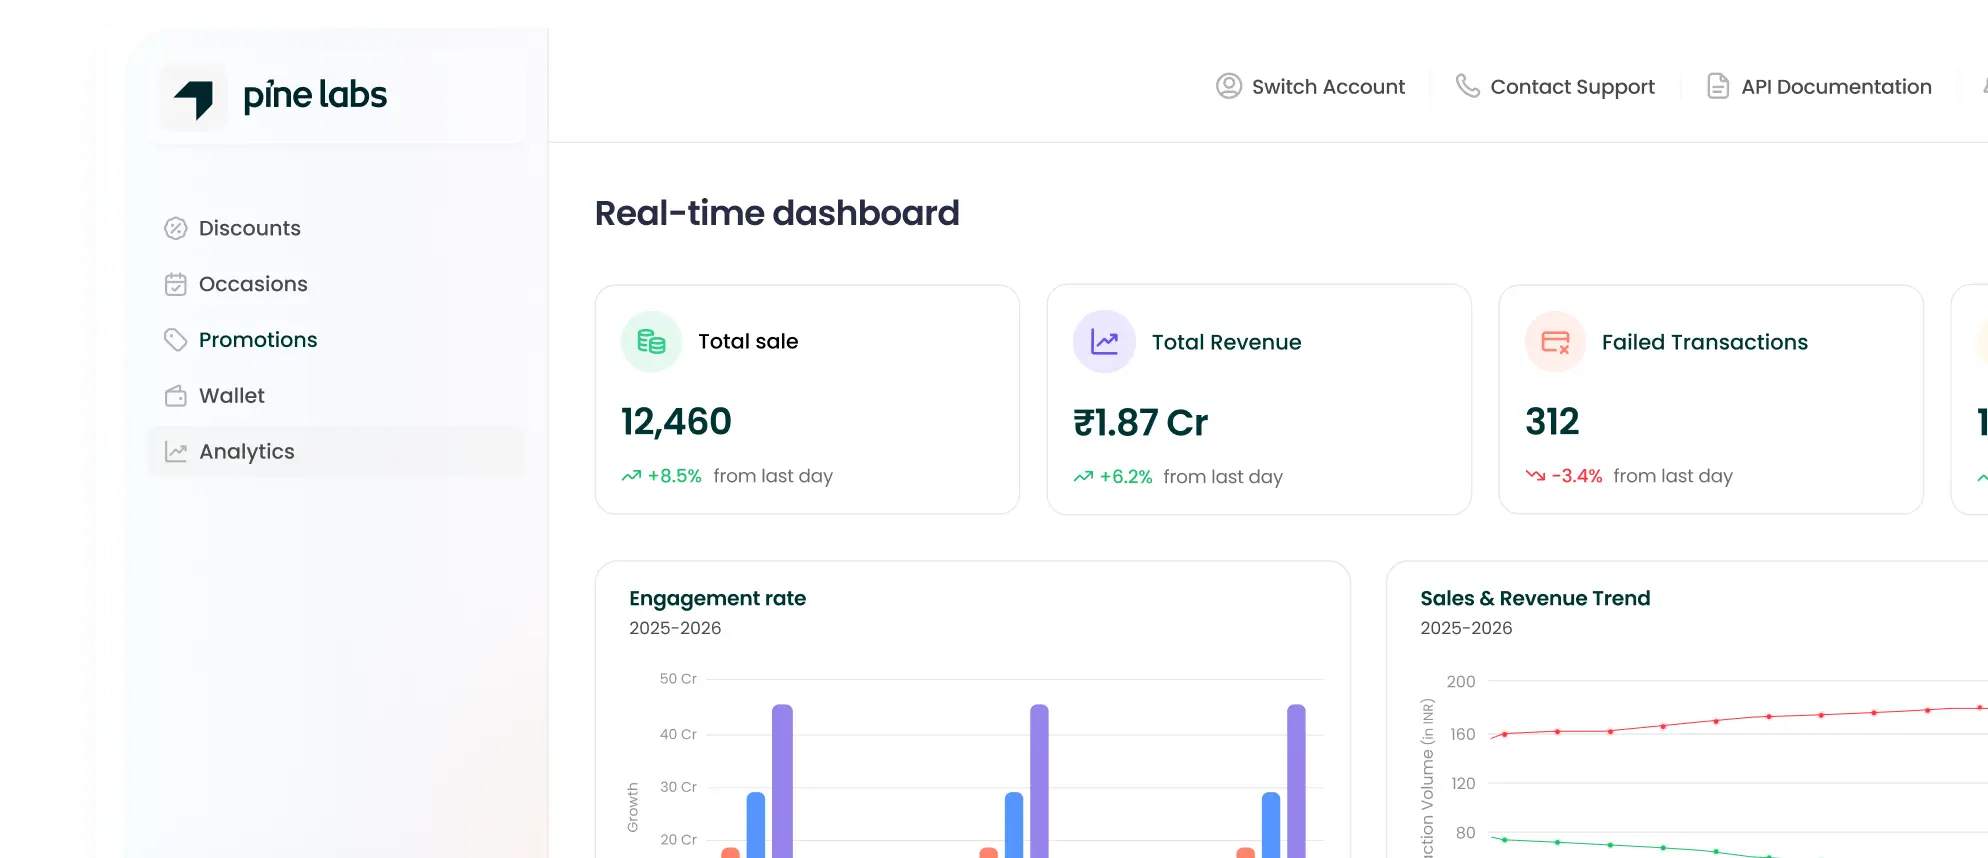The width and height of the screenshot is (1988, 858).
Task: Click the Occasions calendar icon
Action: click(176, 284)
